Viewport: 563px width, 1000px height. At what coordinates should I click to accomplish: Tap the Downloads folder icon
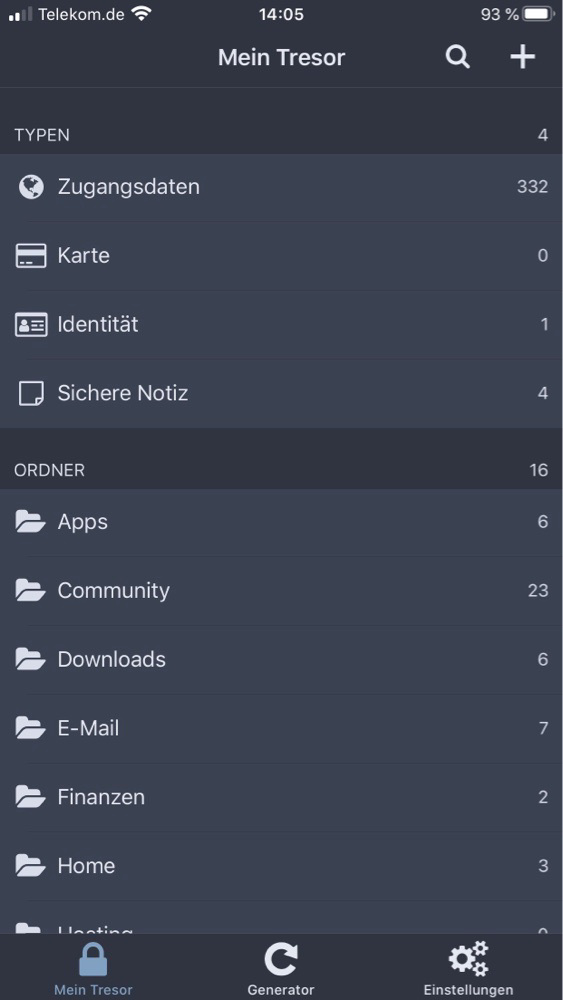point(31,659)
